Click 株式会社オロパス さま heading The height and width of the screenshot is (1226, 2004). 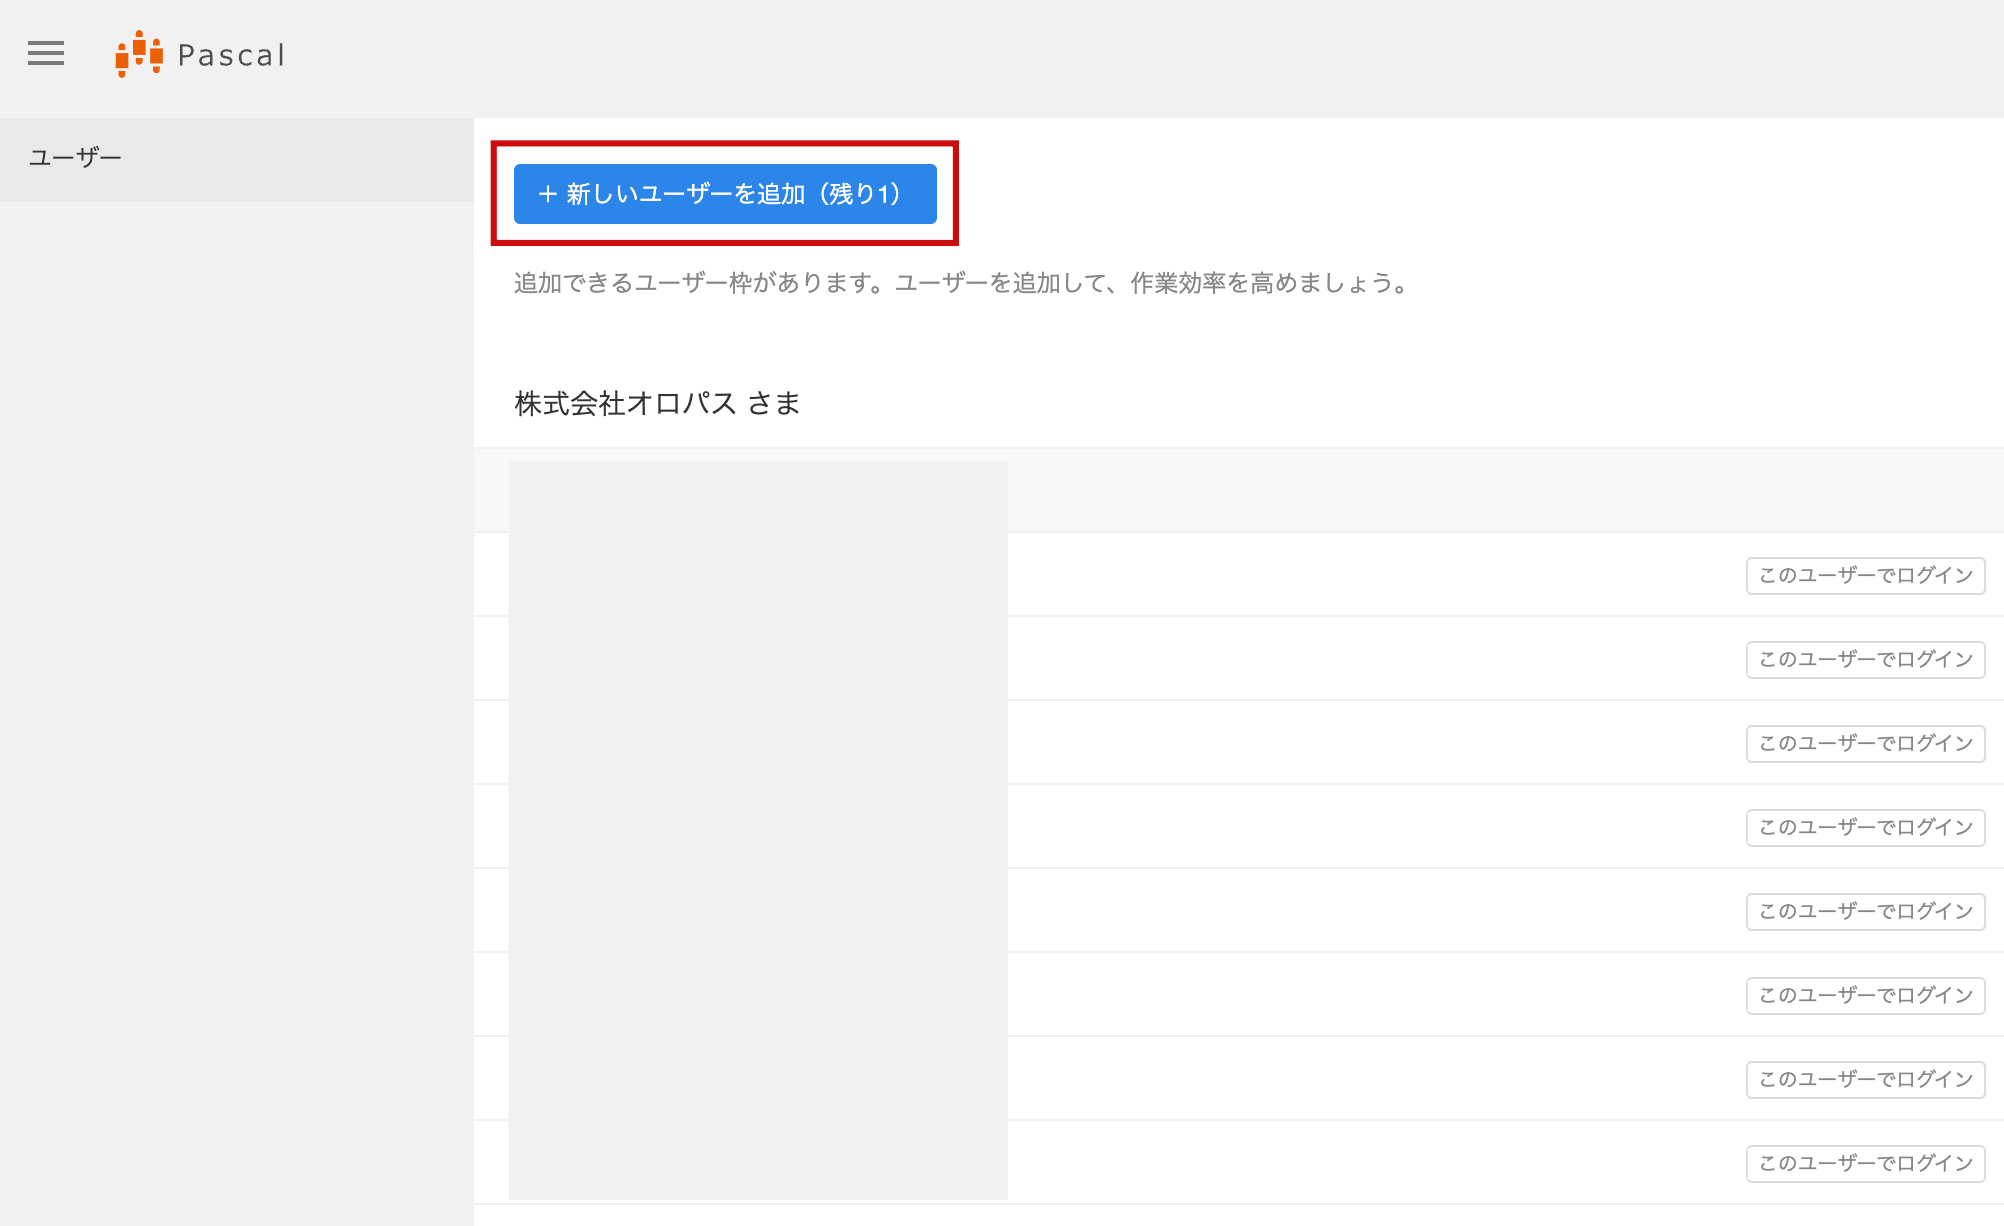(x=657, y=403)
